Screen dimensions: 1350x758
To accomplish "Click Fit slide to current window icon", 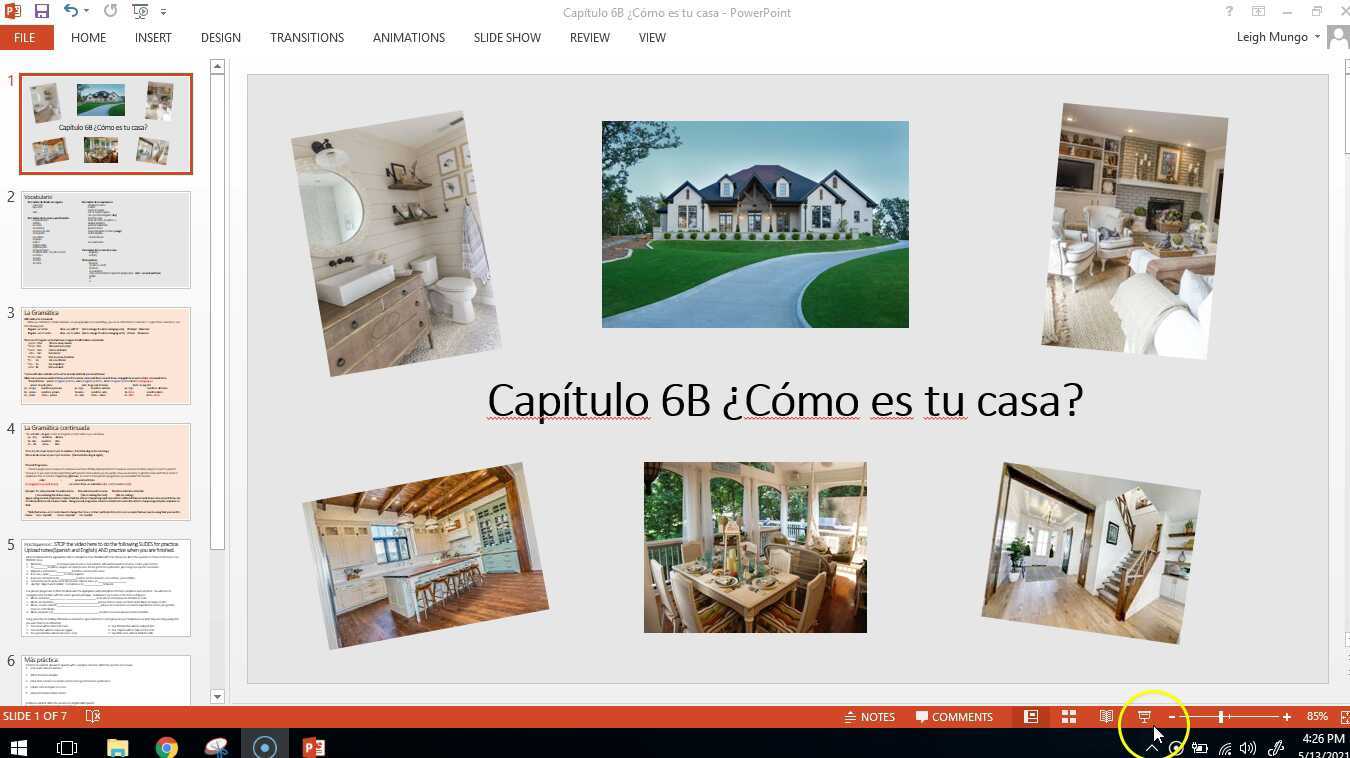I will [x=1345, y=716].
